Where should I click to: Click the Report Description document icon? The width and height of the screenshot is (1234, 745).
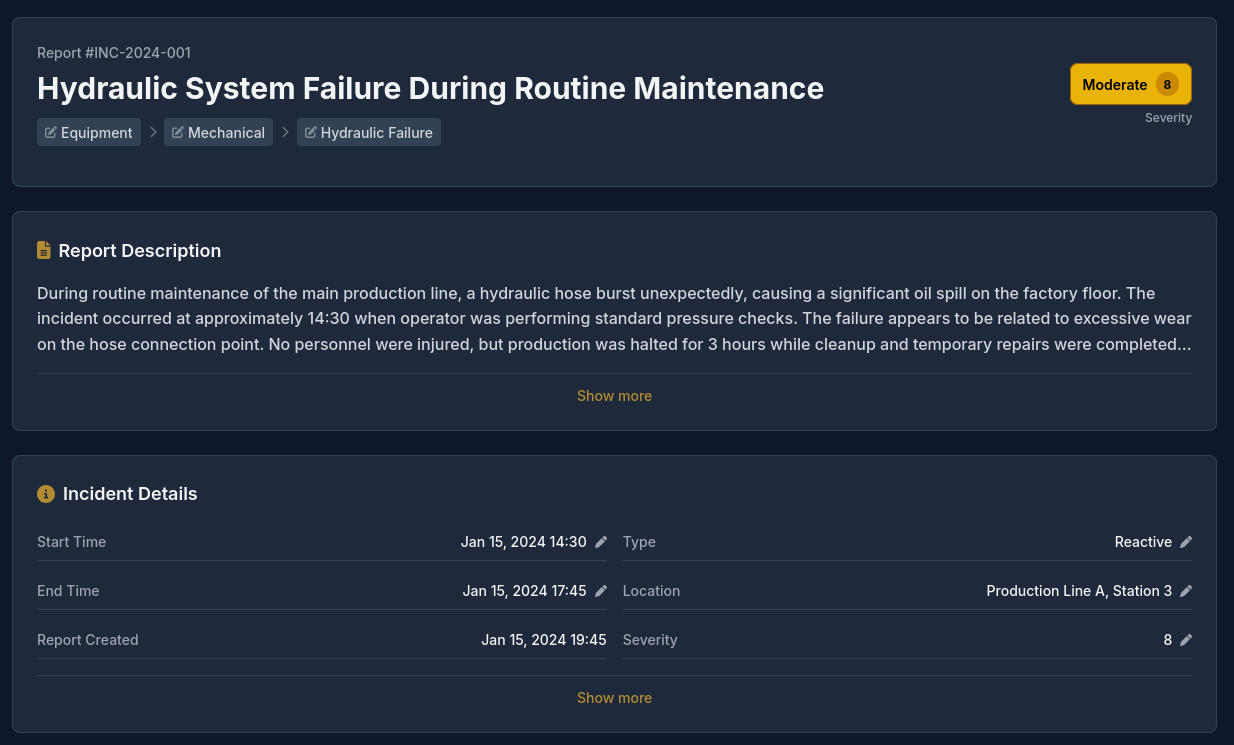pos(44,251)
